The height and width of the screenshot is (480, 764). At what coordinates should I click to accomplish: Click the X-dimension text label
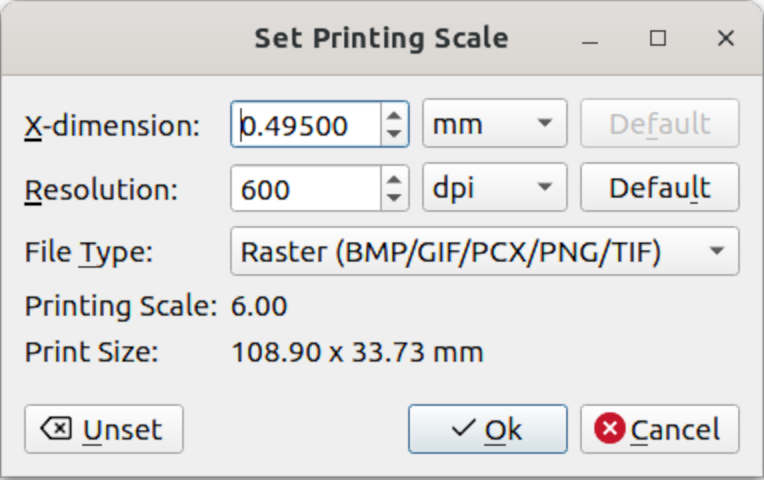pyautogui.click(x=112, y=125)
